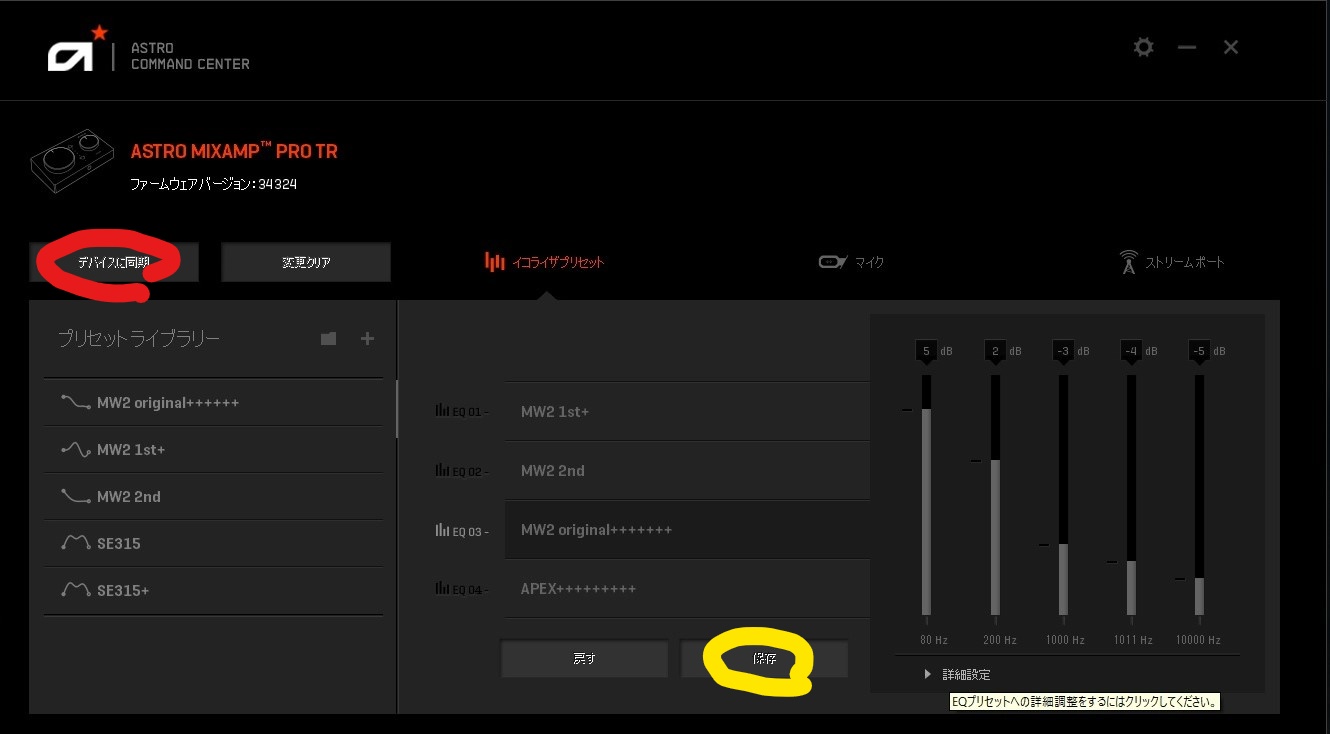The width and height of the screenshot is (1330, 734).
Task: Click the EQ 01 equalizer bars icon
Action: coord(442,410)
